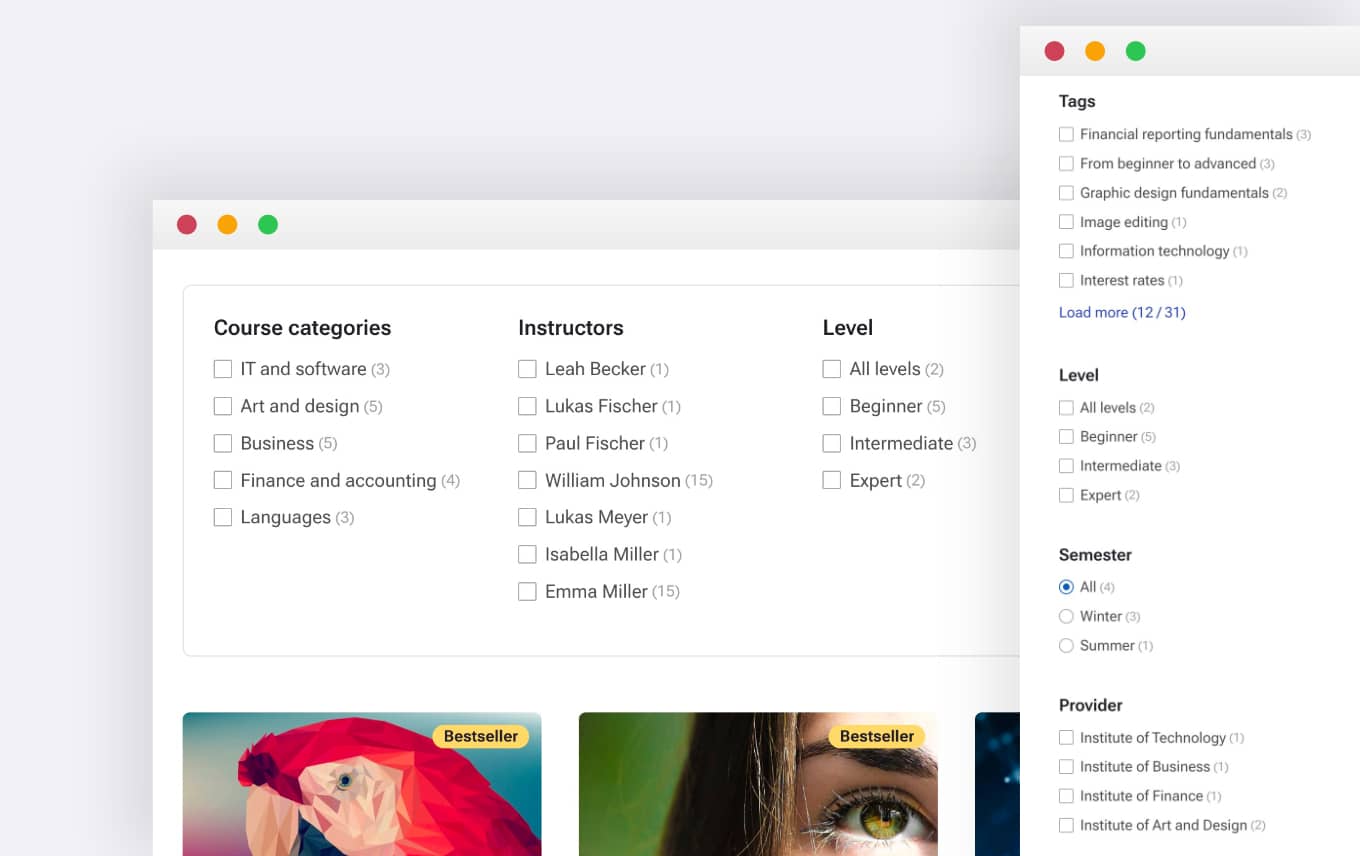Tick the Institute of Business checkbox
This screenshot has height=856, width=1360.
pyautogui.click(x=1066, y=767)
